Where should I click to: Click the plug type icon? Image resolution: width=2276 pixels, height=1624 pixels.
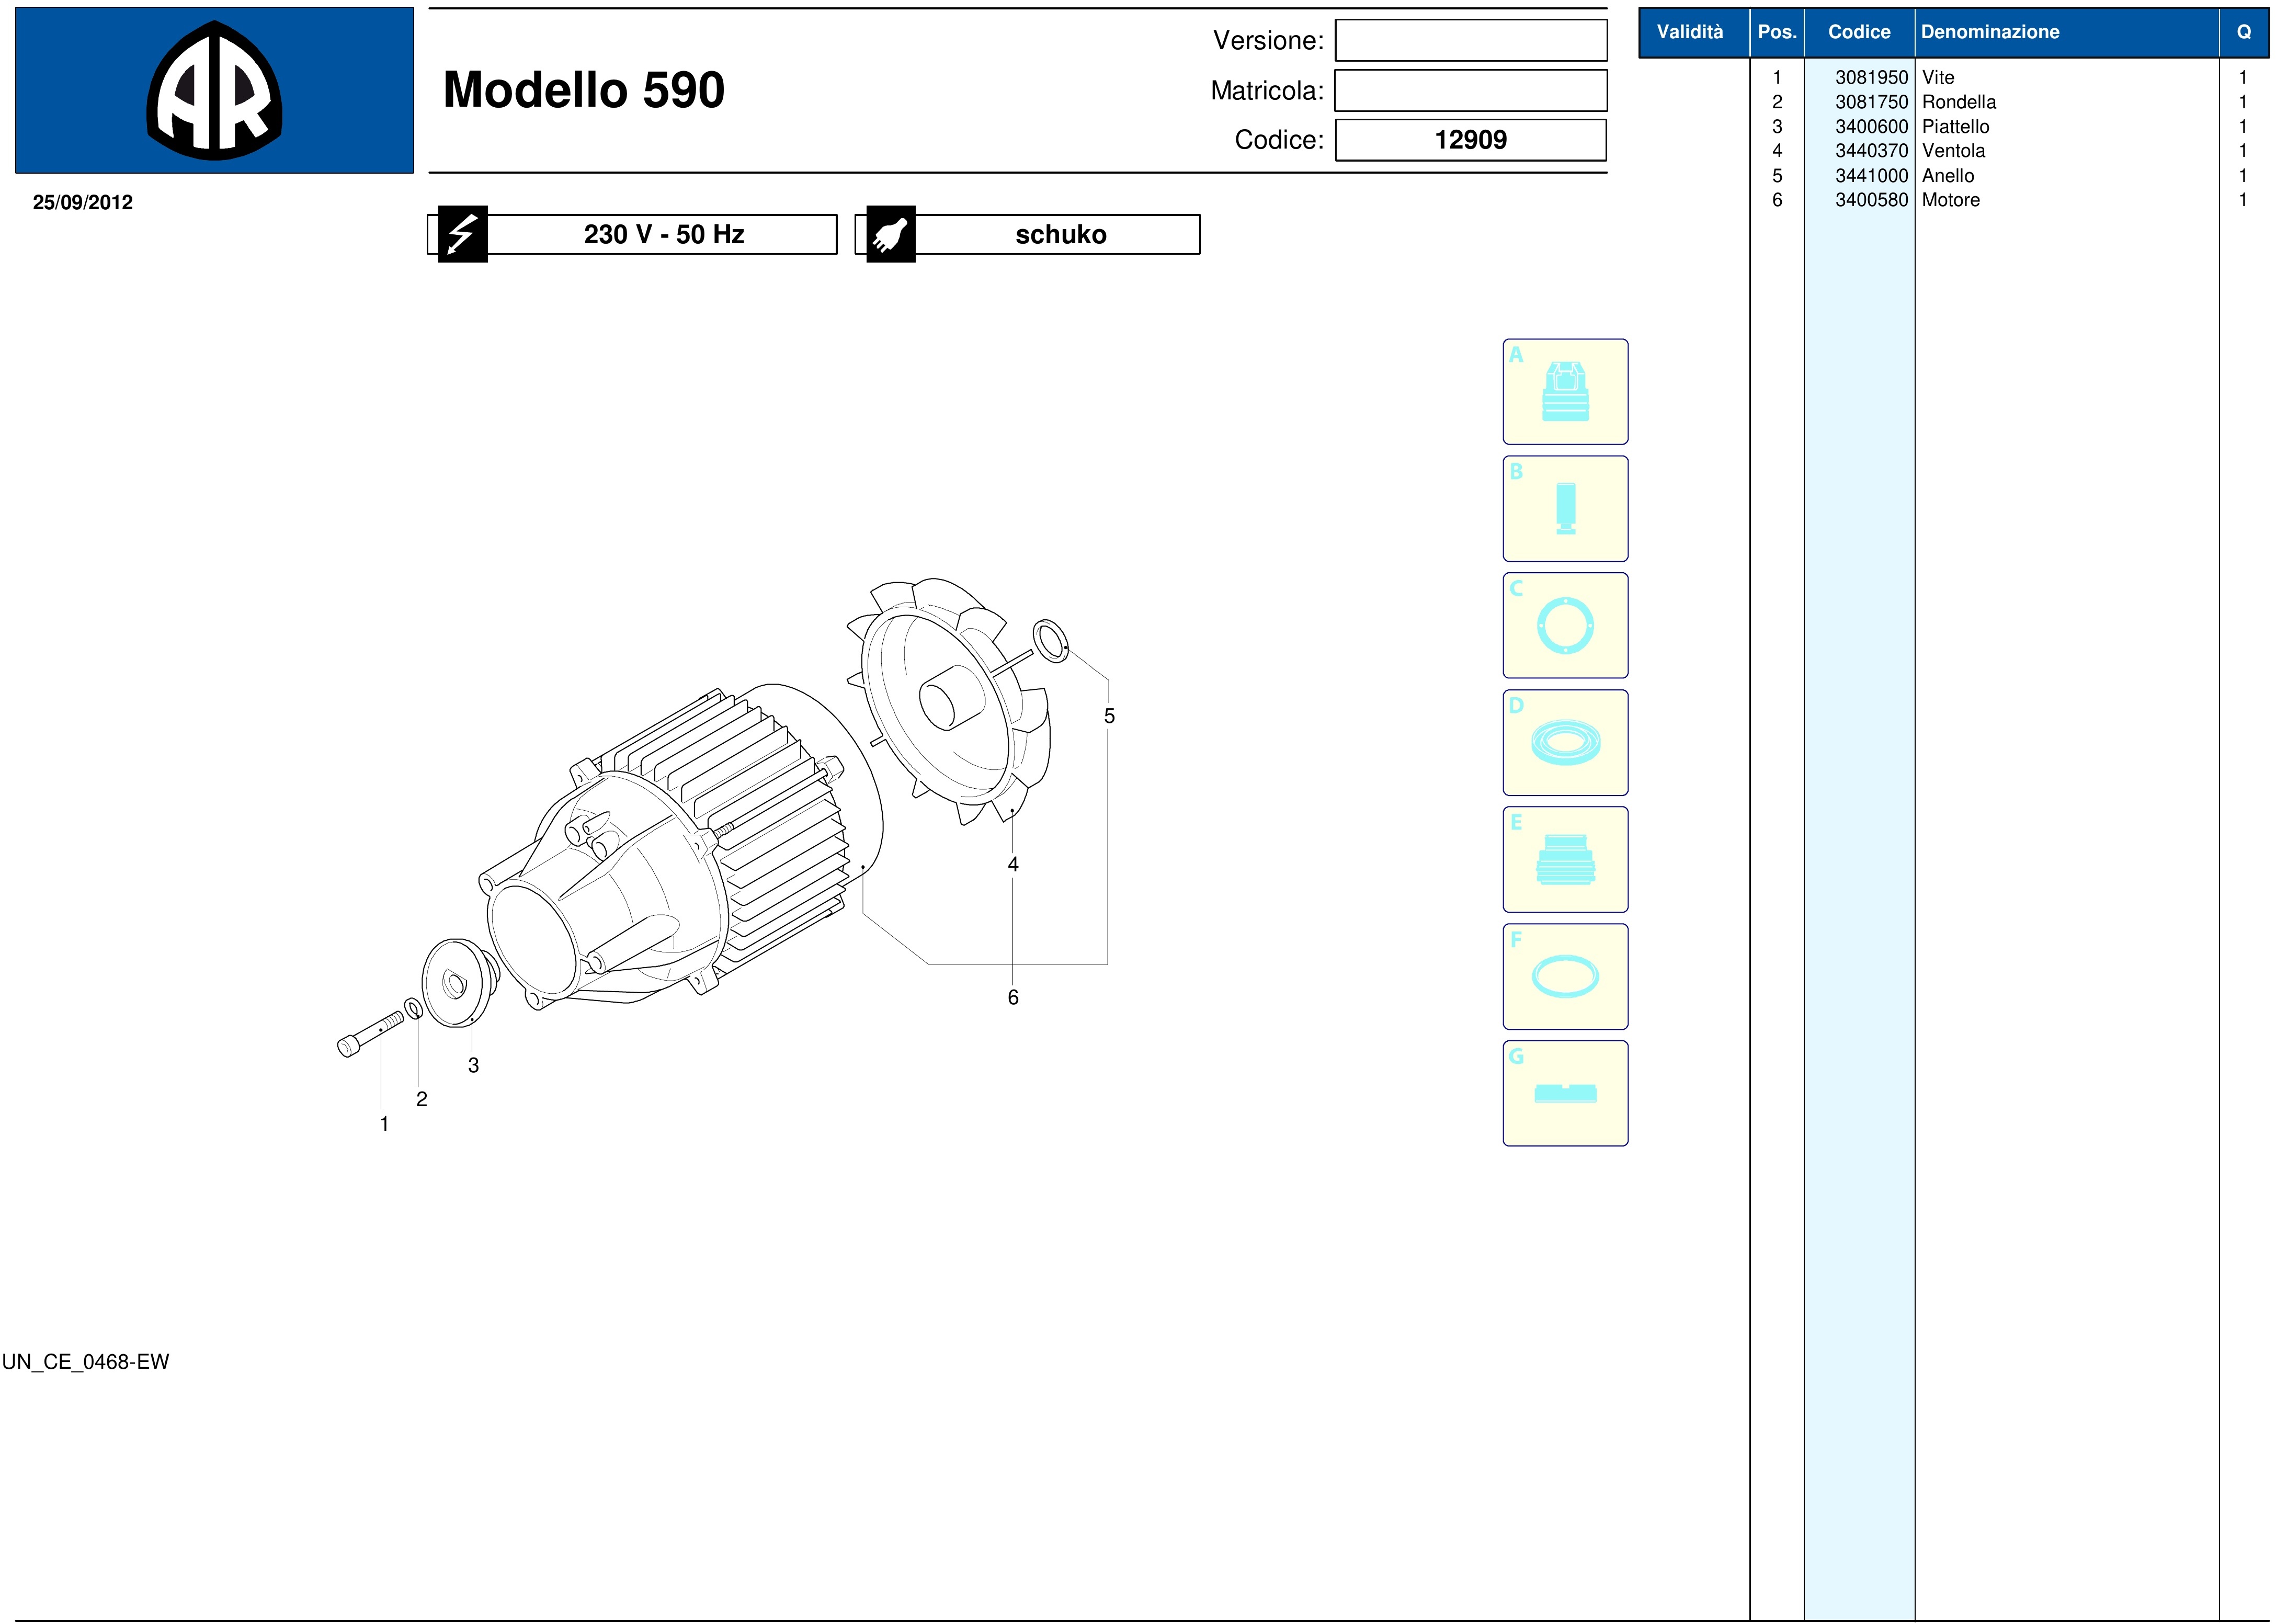[890, 234]
